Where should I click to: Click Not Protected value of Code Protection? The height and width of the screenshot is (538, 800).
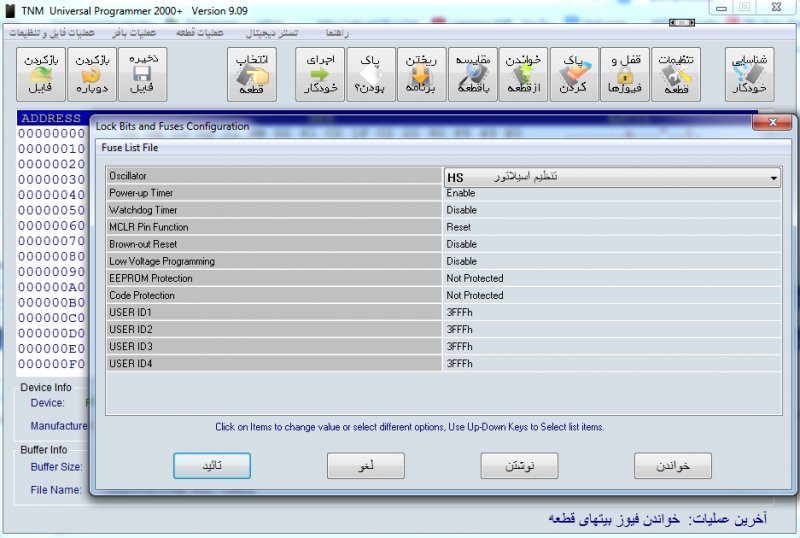[x=475, y=296]
